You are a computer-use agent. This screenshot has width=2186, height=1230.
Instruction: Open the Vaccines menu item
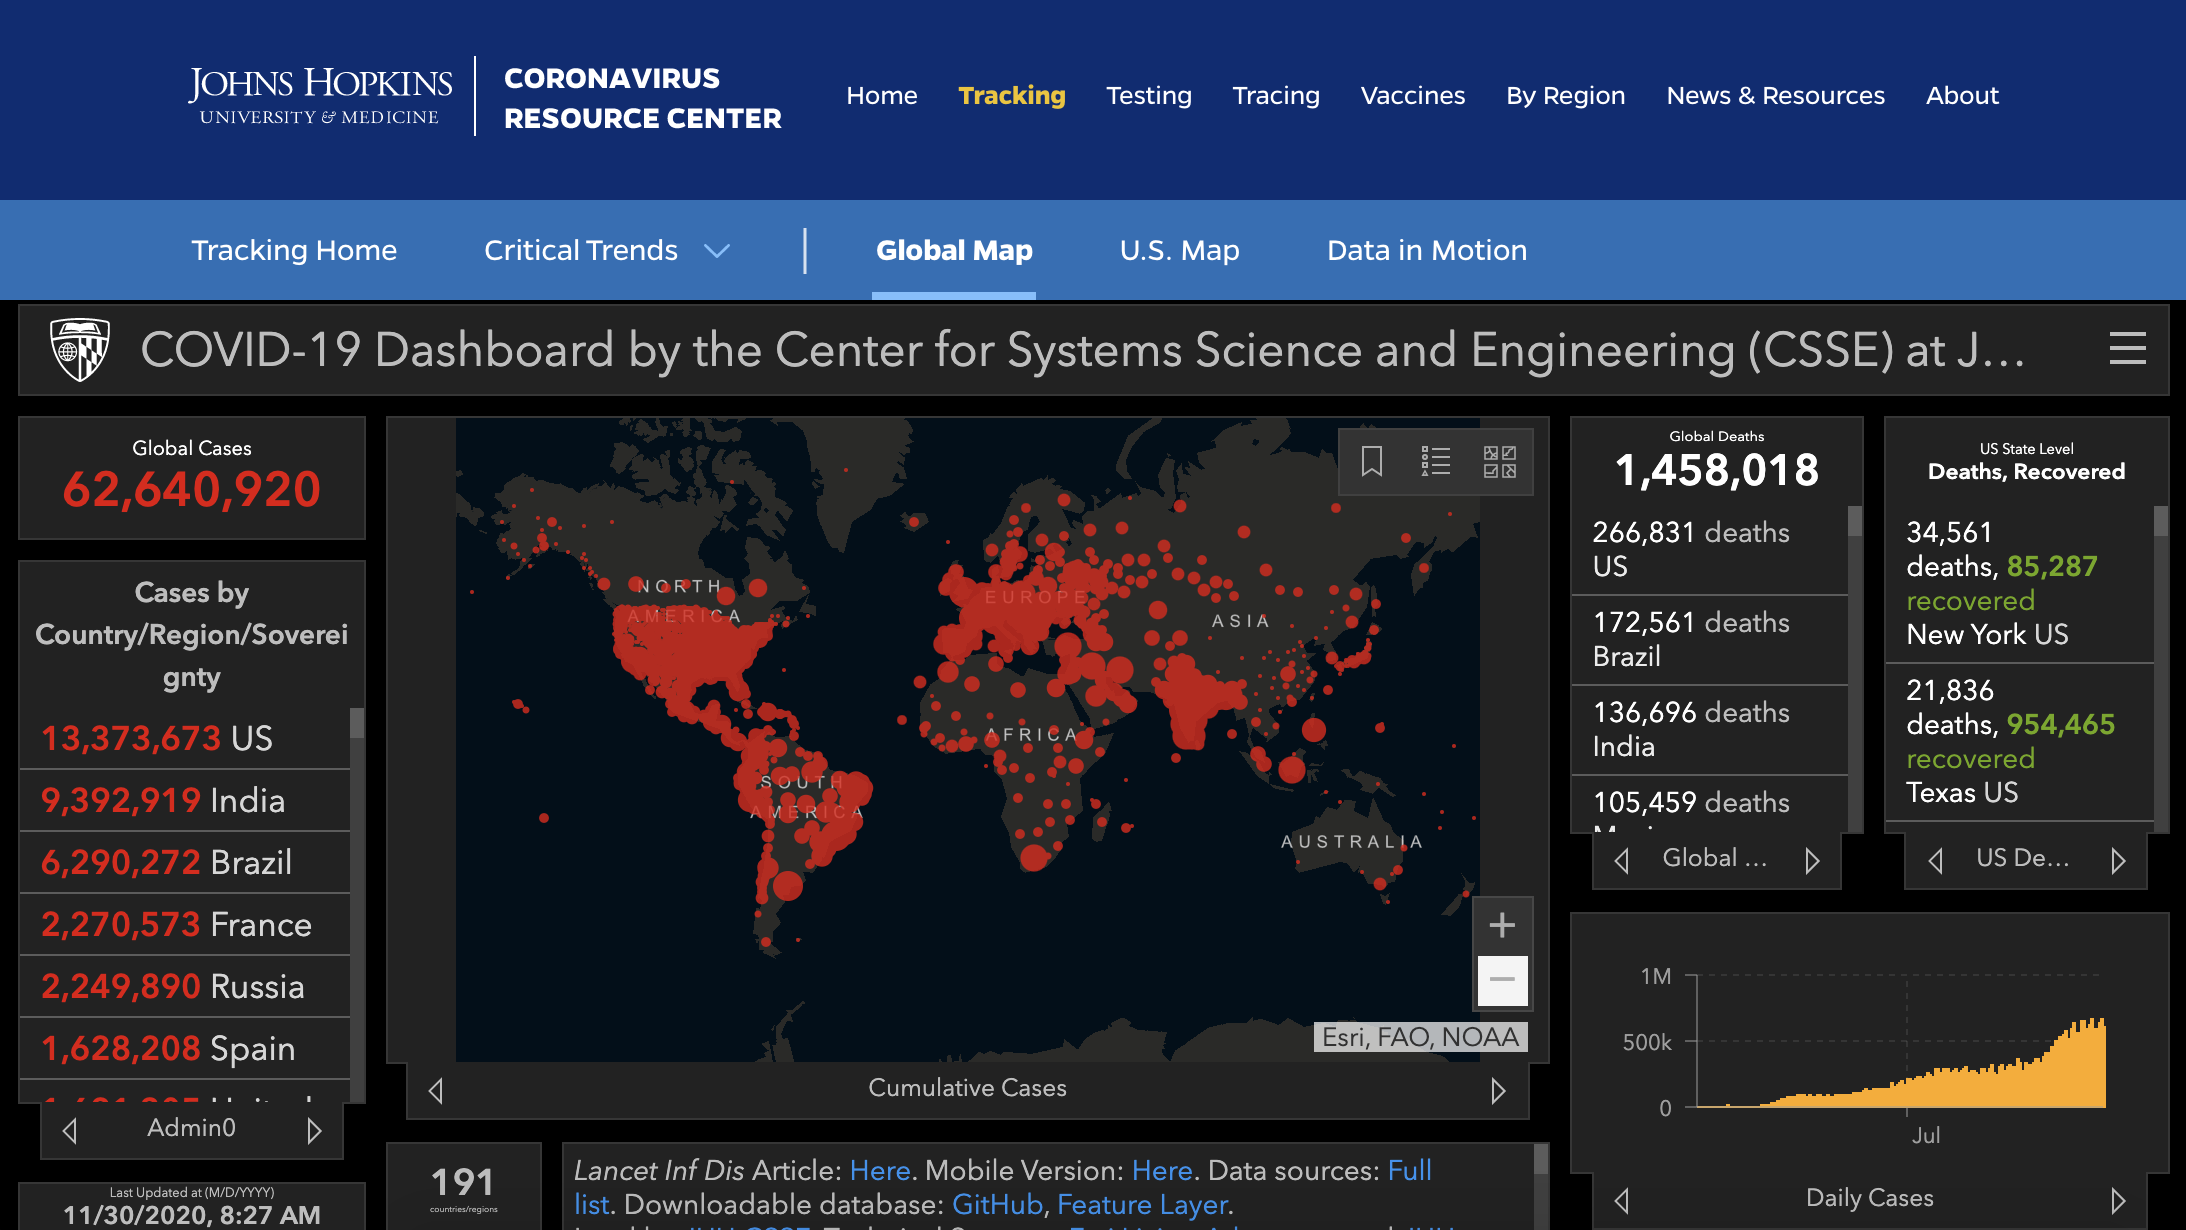(1412, 96)
